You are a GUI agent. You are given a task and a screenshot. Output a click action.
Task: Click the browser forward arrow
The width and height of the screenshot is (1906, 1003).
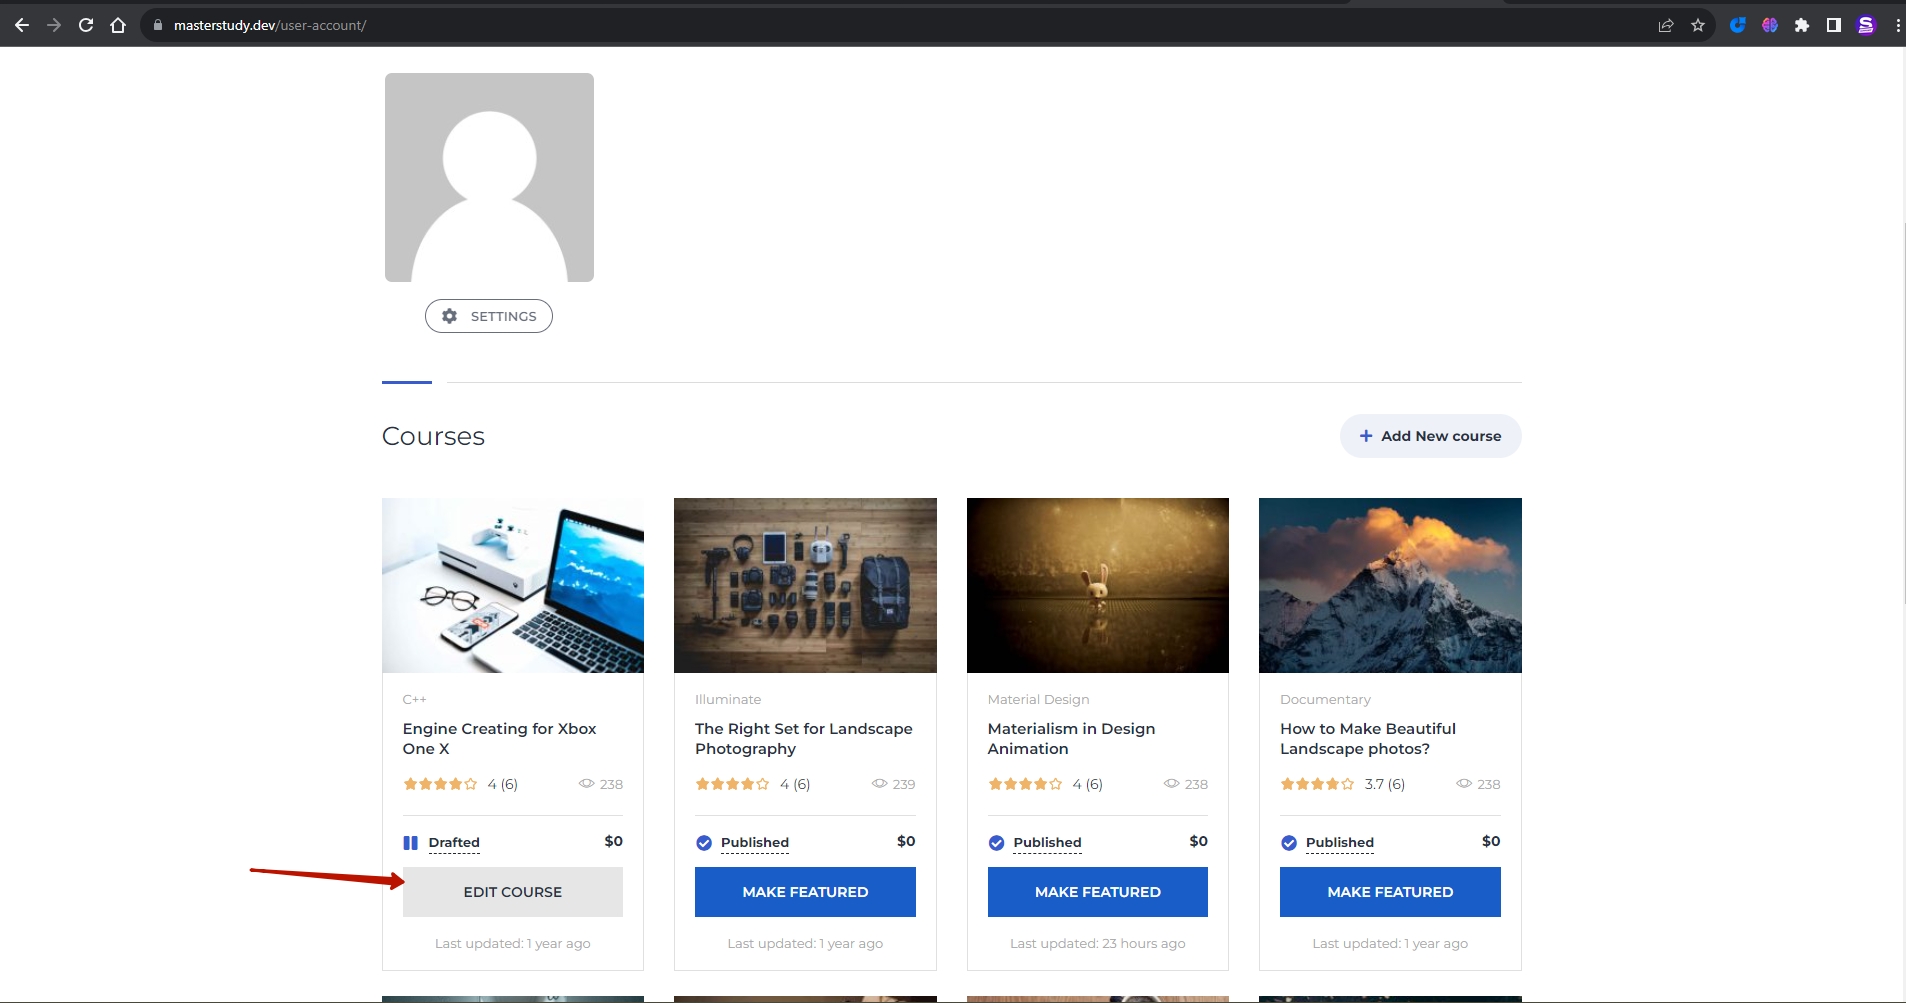[54, 25]
